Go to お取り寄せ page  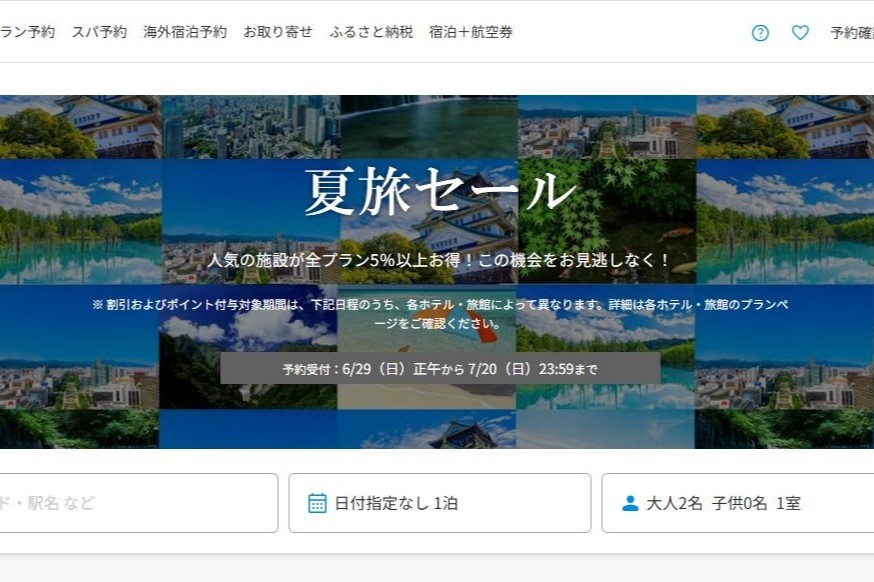pos(278,32)
